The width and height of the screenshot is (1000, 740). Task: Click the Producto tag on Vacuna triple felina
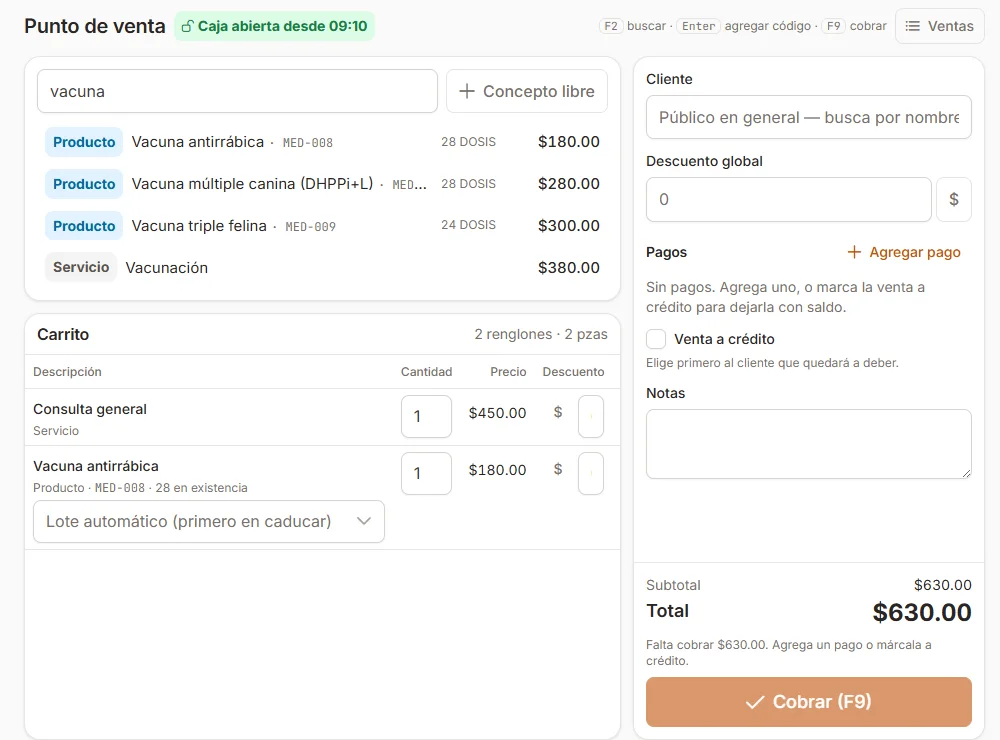(x=84, y=226)
